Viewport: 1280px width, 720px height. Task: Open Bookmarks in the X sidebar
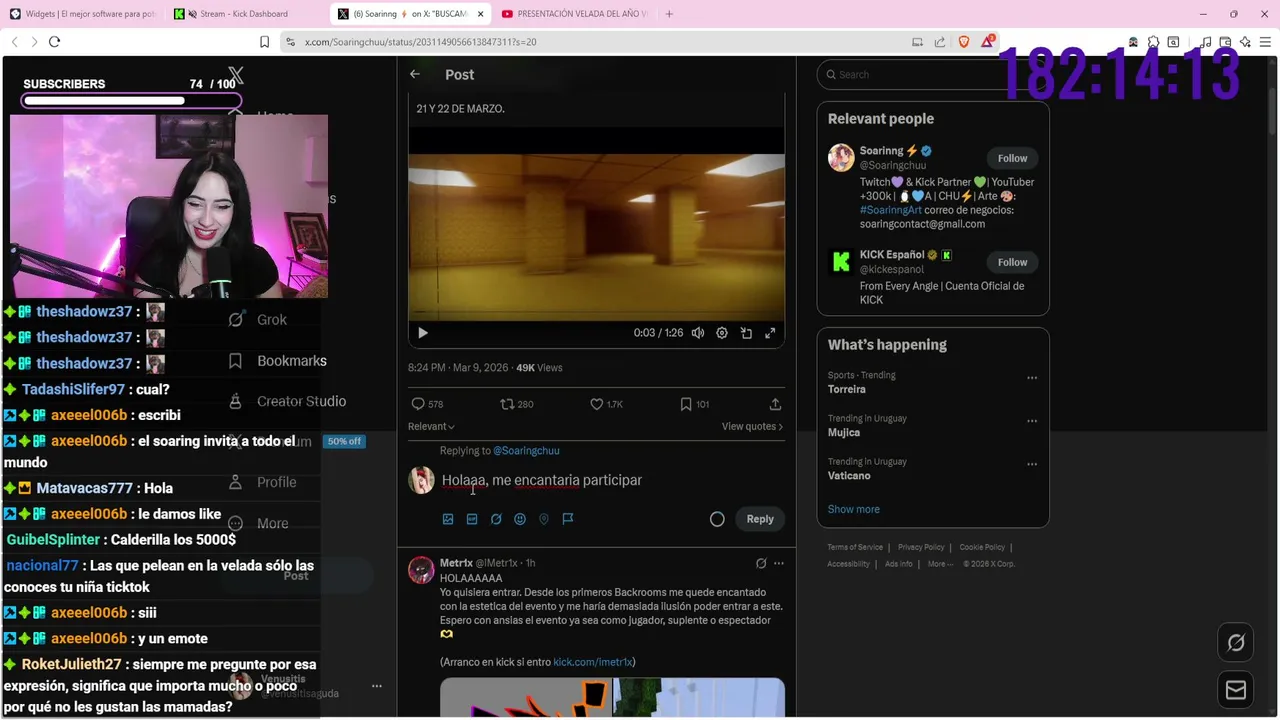277,361
